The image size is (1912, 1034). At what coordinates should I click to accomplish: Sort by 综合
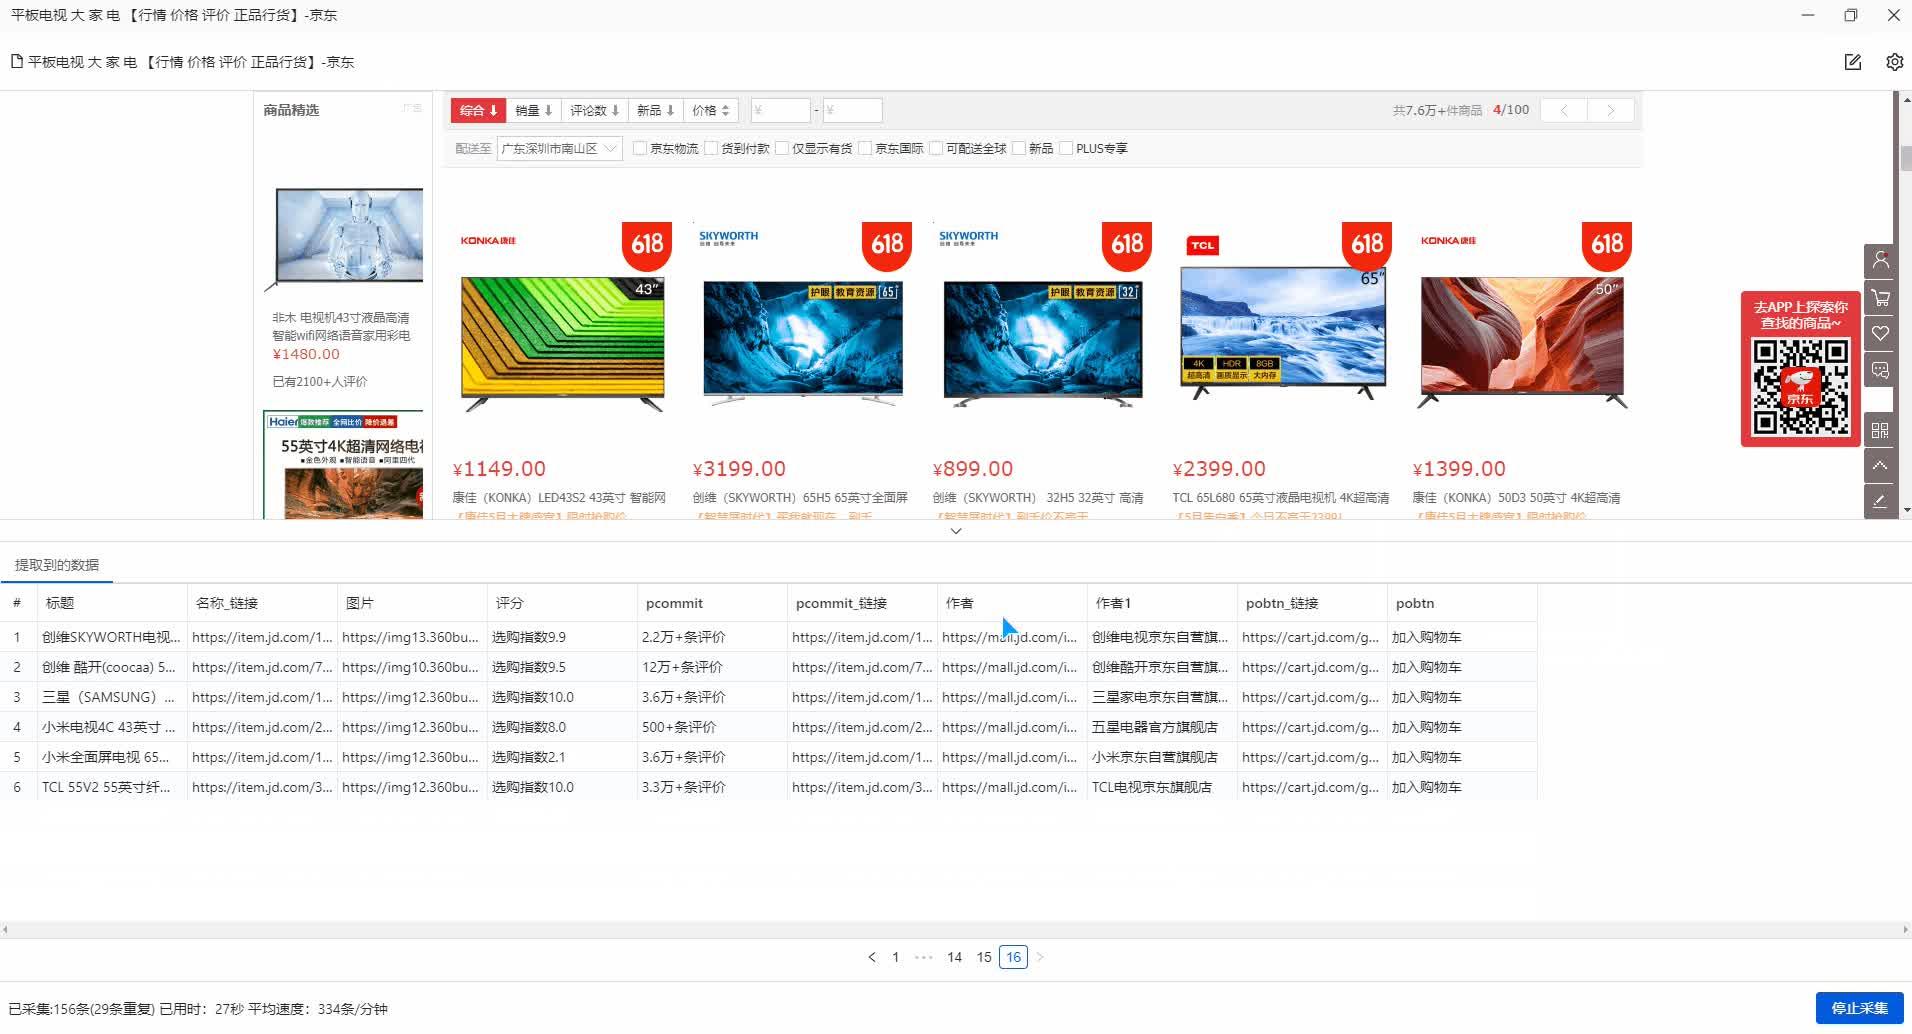click(x=478, y=110)
